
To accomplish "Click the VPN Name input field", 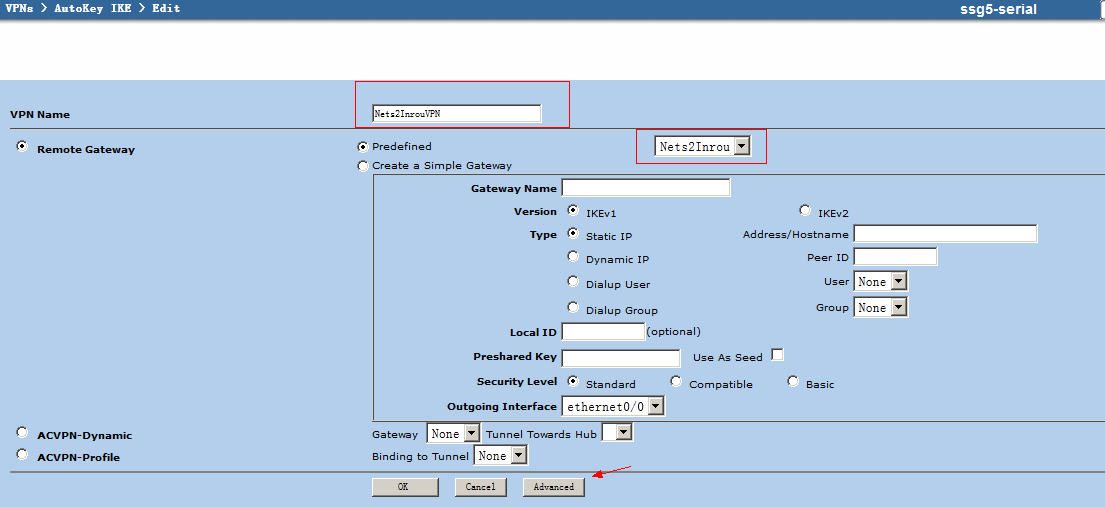I will pyautogui.click(x=456, y=114).
